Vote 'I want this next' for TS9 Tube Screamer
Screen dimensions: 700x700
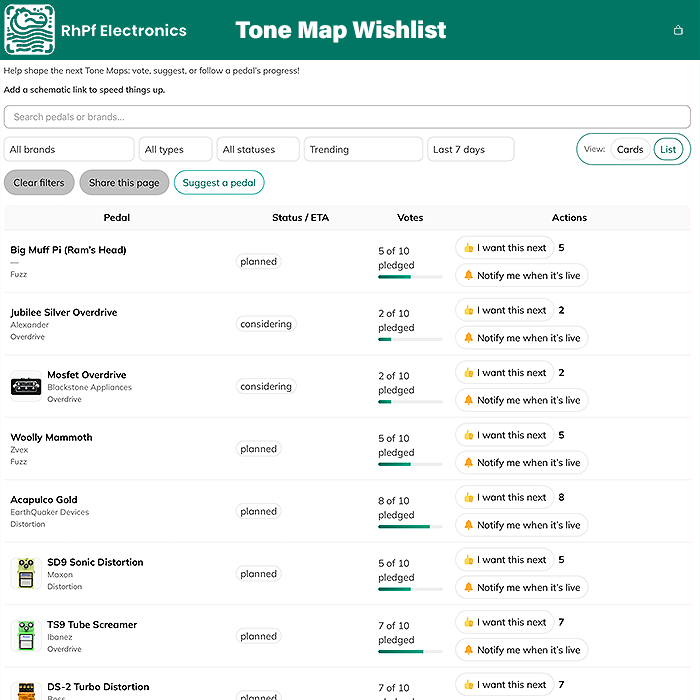503,622
